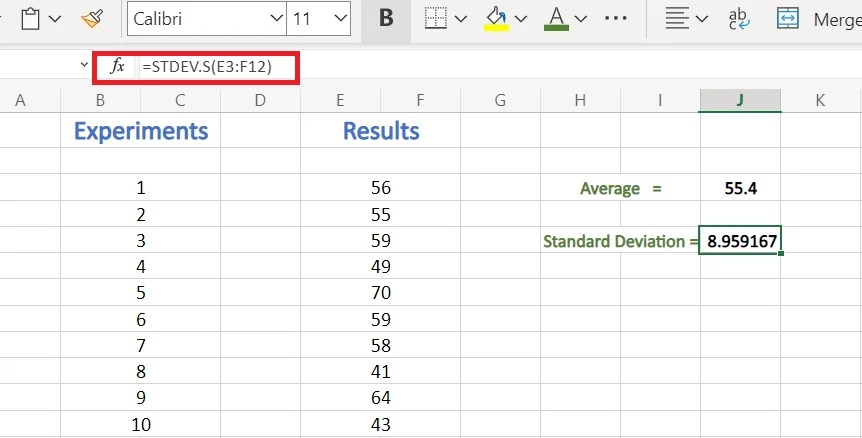Expand the Borders options arrow
Screen dimensions: 862x438
tap(461, 19)
